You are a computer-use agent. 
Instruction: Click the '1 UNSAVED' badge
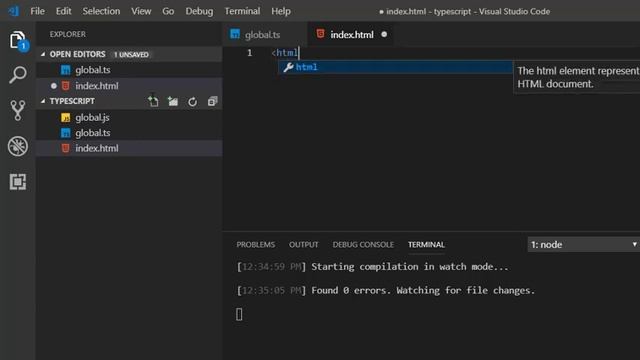(131, 54)
